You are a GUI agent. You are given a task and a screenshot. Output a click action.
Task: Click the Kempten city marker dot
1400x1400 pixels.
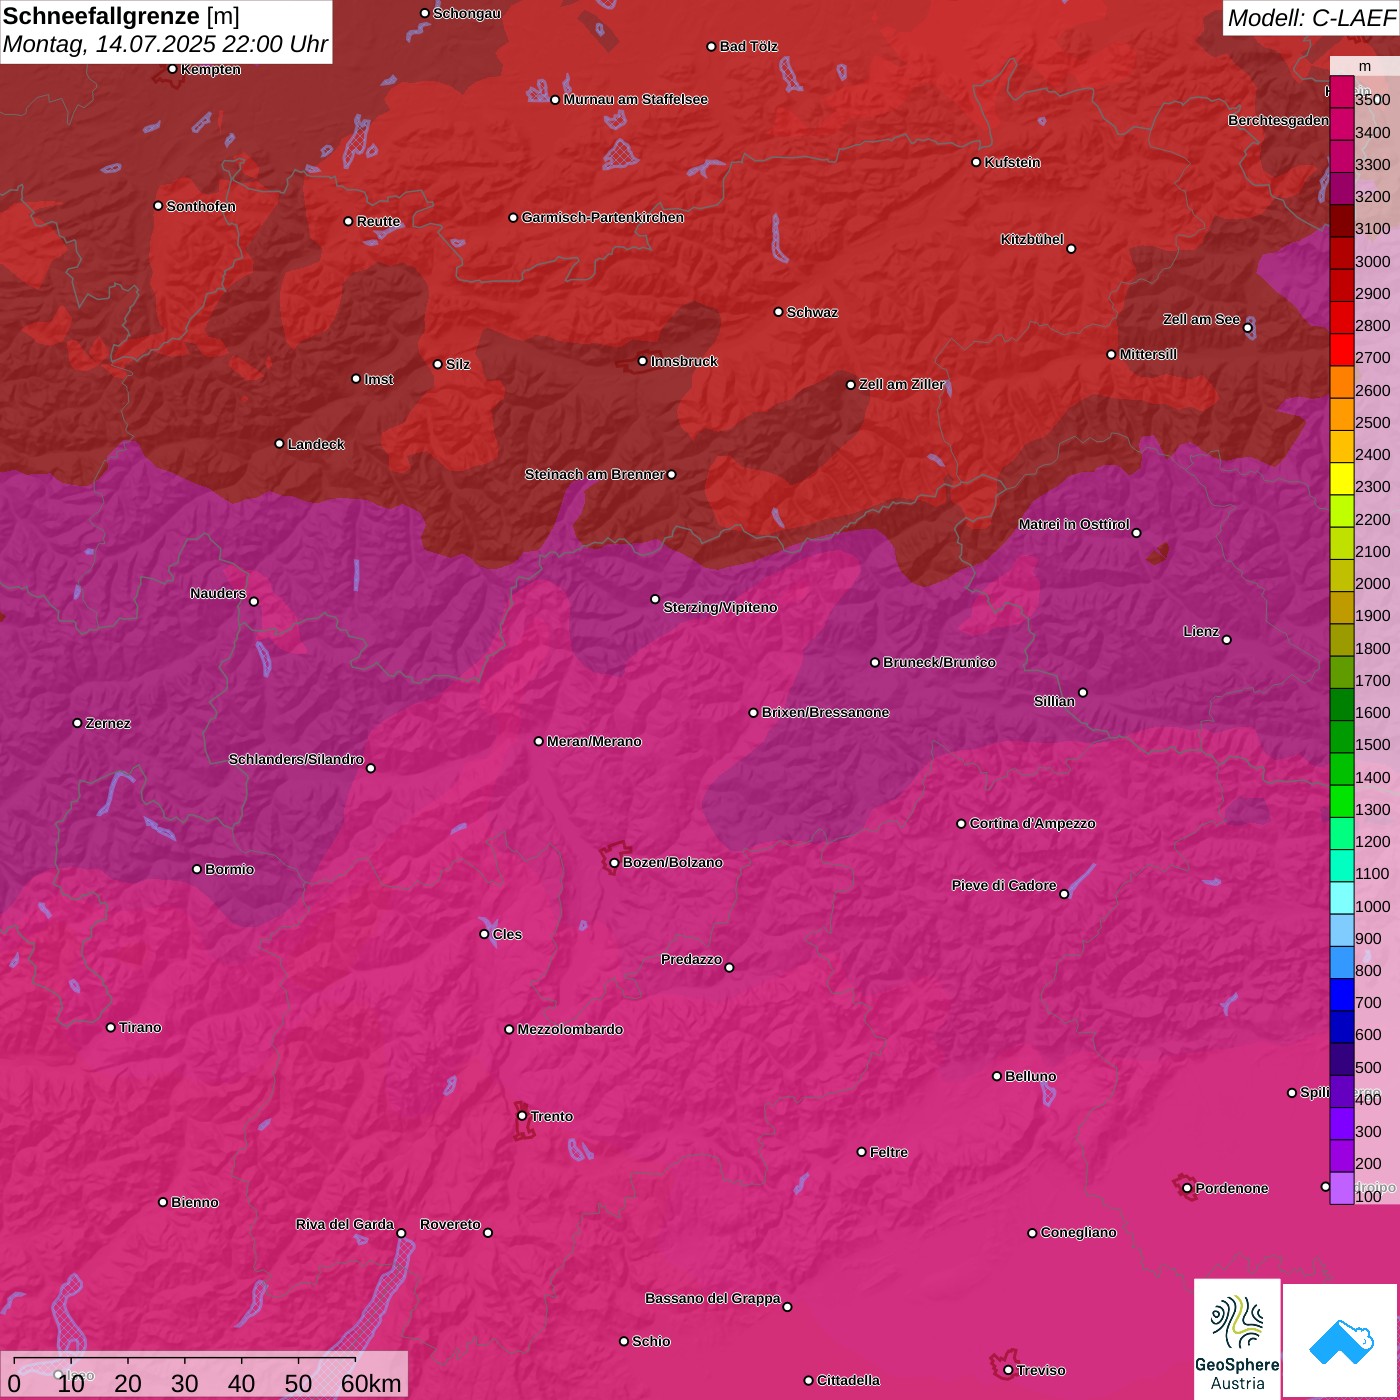(172, 69)
